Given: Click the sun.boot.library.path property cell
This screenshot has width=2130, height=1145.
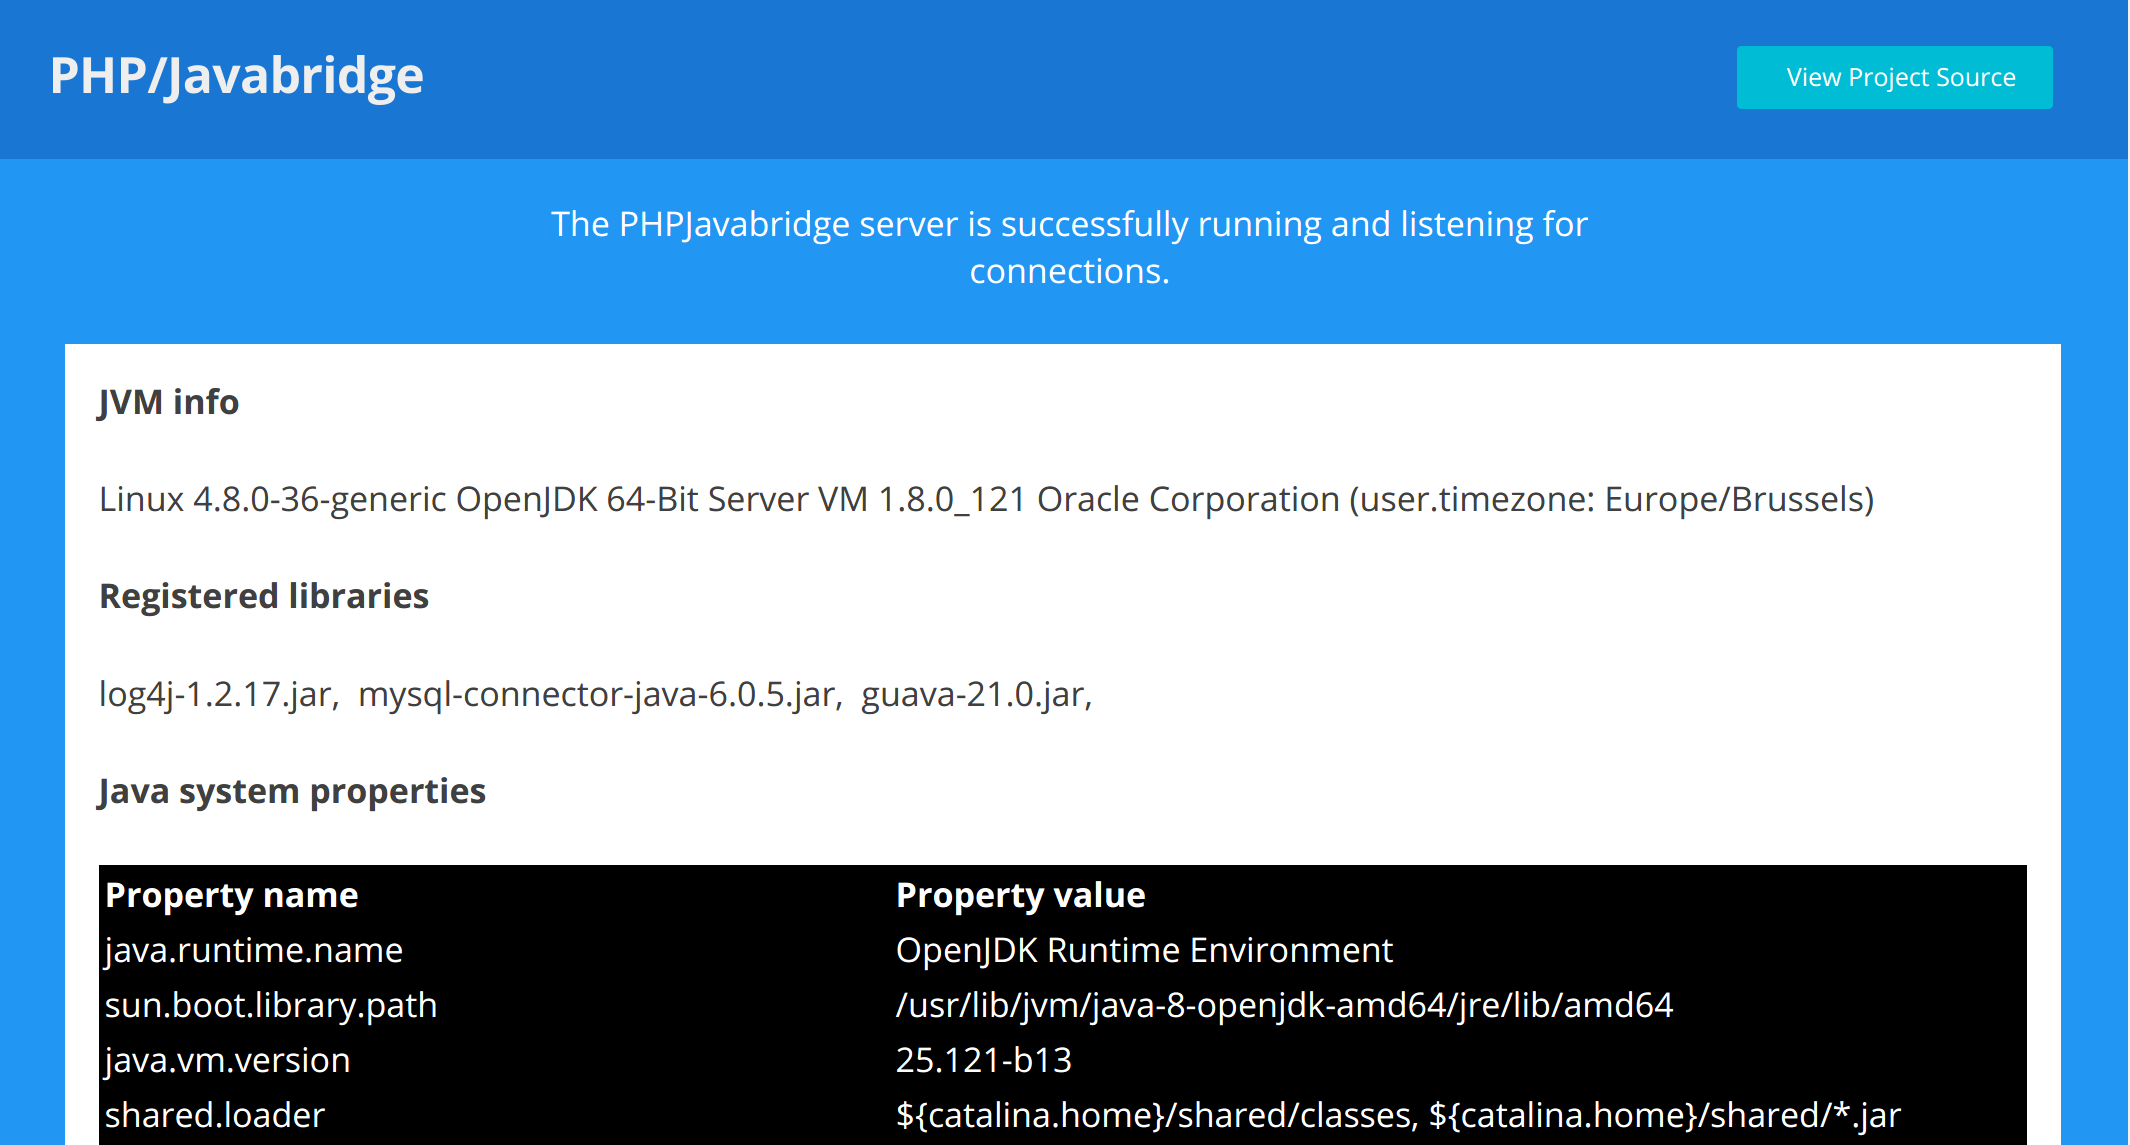Looking at the screenshot, I should (271, 1005).
